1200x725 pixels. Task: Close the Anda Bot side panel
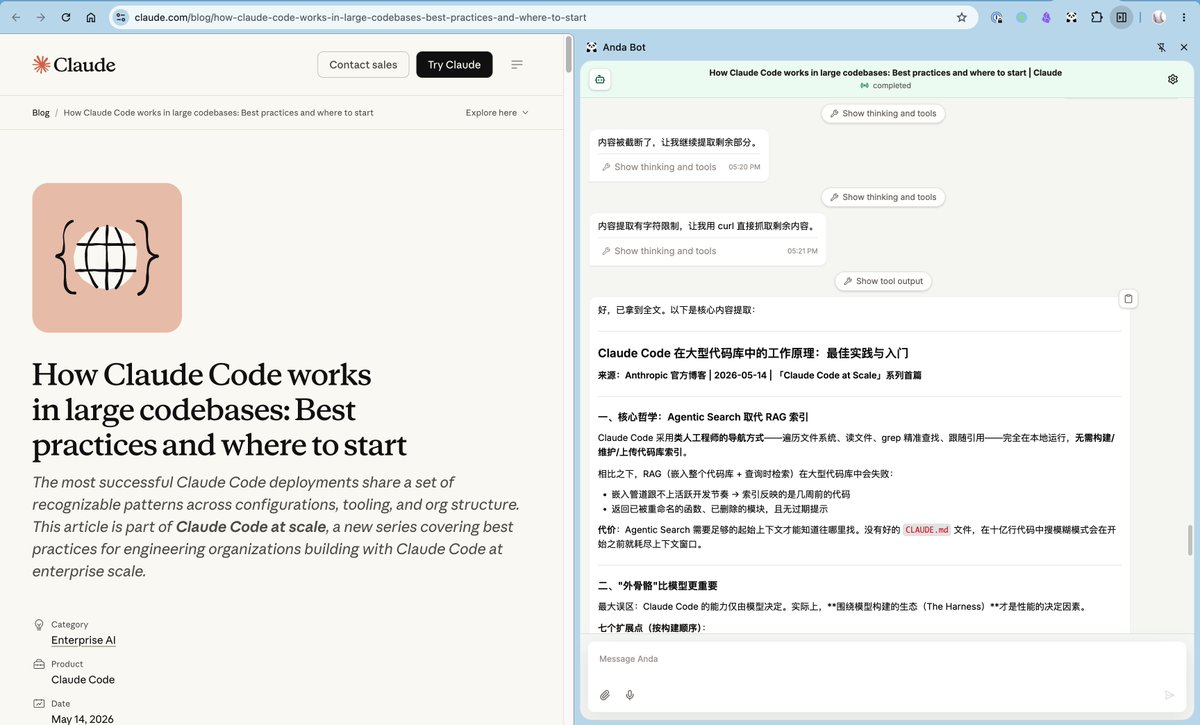(x=1184, y=47)
